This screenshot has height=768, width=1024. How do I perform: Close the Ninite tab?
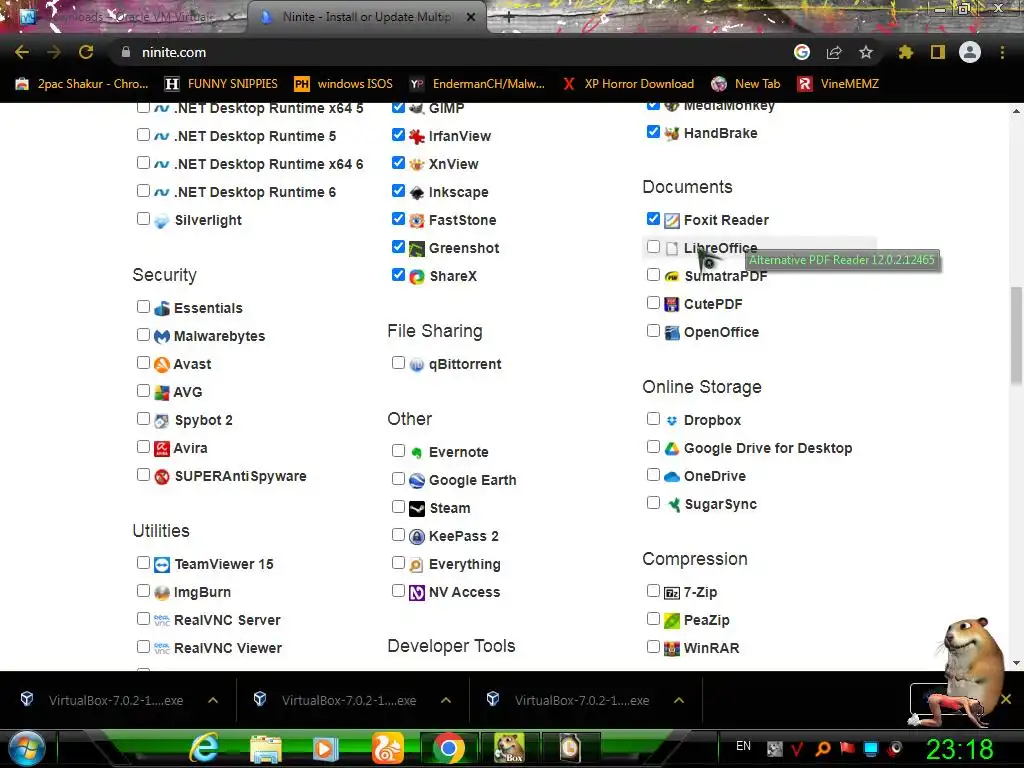click(471, 17)
